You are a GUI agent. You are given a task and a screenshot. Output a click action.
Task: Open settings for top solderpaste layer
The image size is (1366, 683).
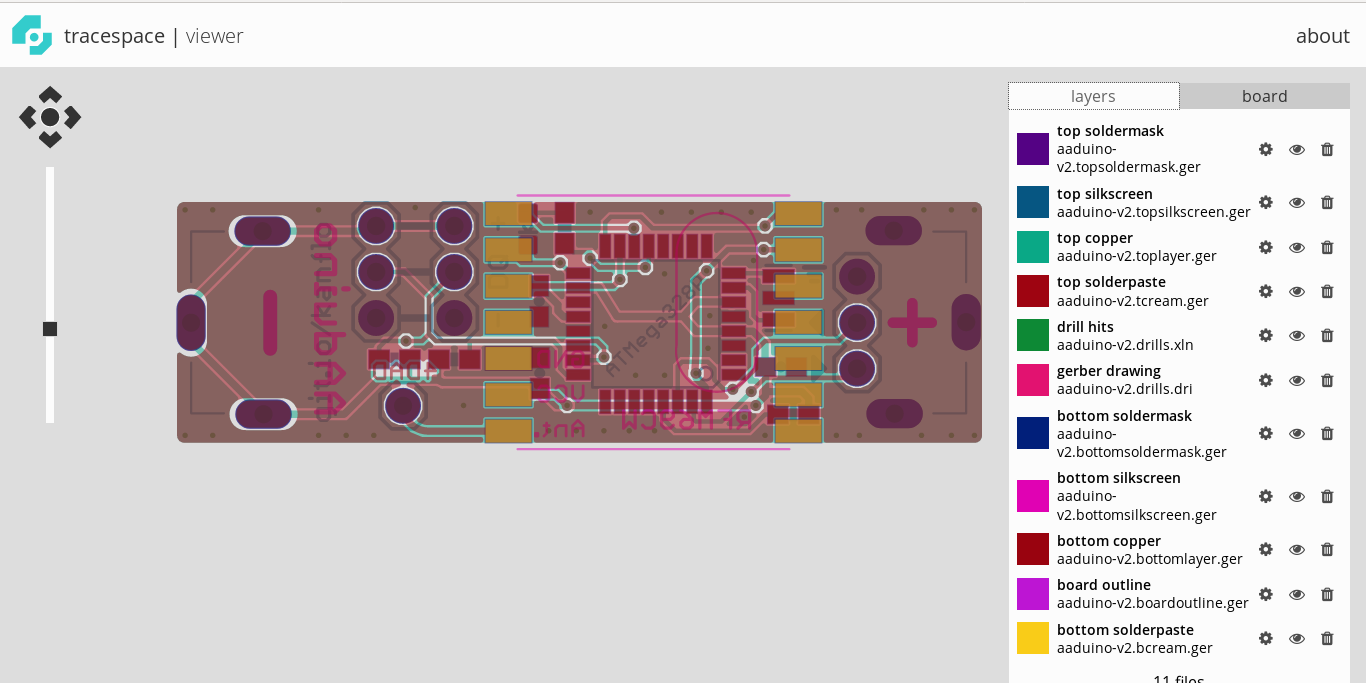pos(1265,291)
